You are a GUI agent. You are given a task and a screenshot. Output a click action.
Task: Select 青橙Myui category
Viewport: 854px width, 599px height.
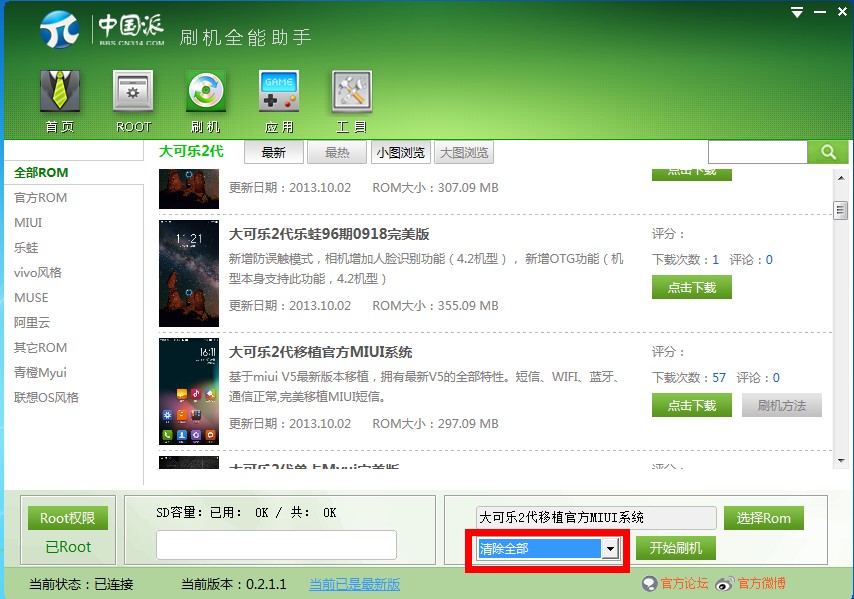coord(40,372)
